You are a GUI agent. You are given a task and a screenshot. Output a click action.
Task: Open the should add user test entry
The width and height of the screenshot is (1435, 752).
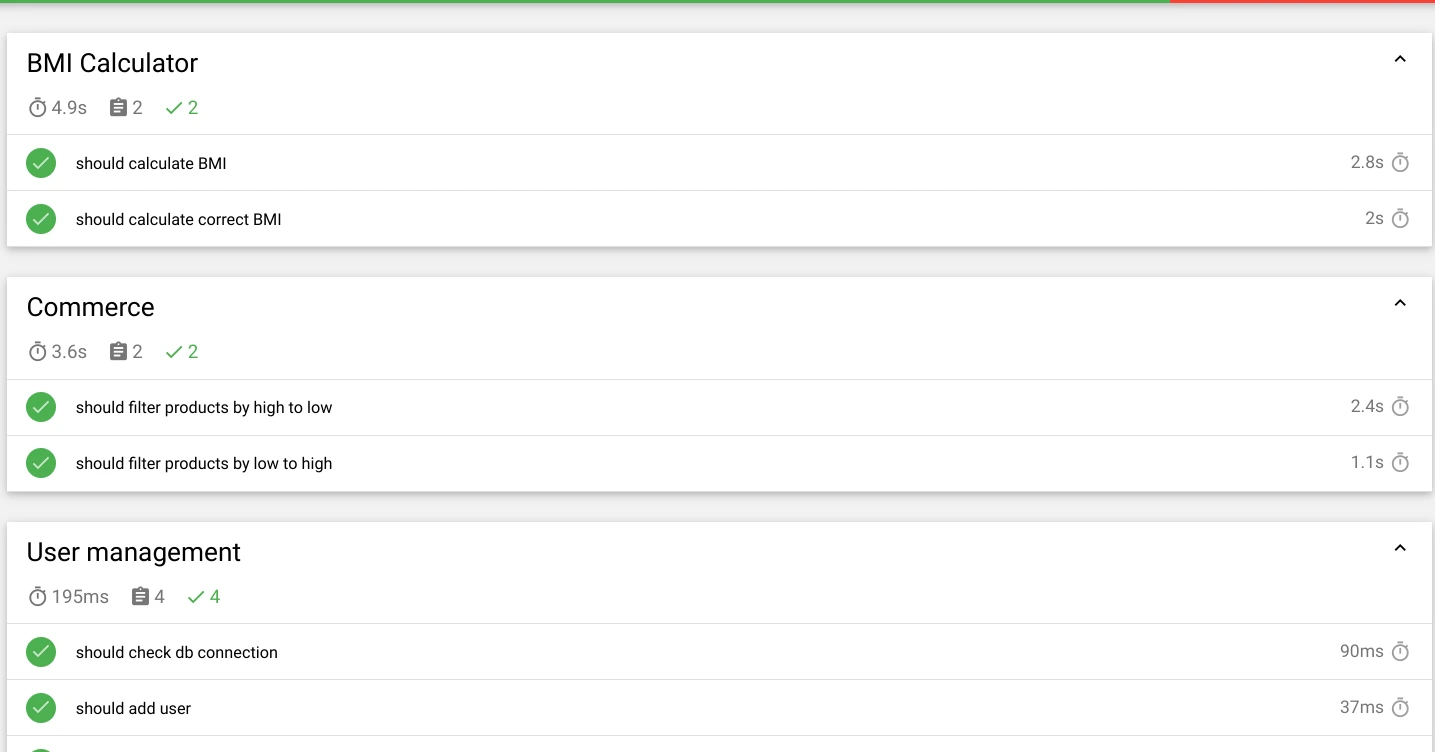(133, 707)
